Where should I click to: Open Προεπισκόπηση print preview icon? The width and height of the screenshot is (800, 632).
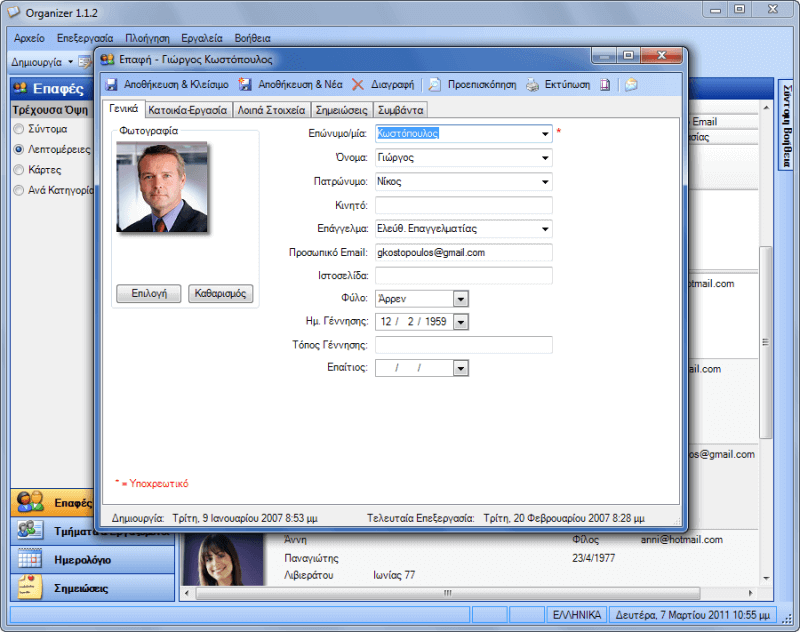click(x=435, y=85)
